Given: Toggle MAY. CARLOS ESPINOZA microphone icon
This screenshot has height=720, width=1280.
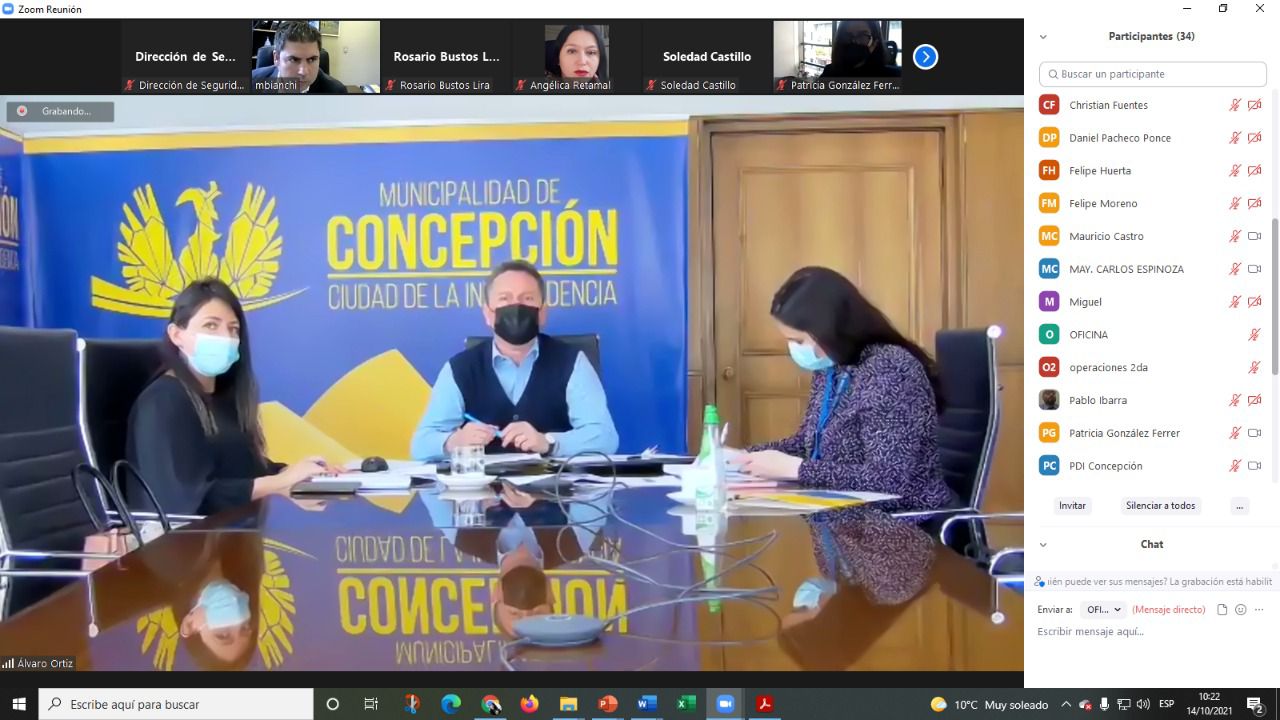Looking at the screenshot, I should pyautogui.click(x=1235, y=269).
